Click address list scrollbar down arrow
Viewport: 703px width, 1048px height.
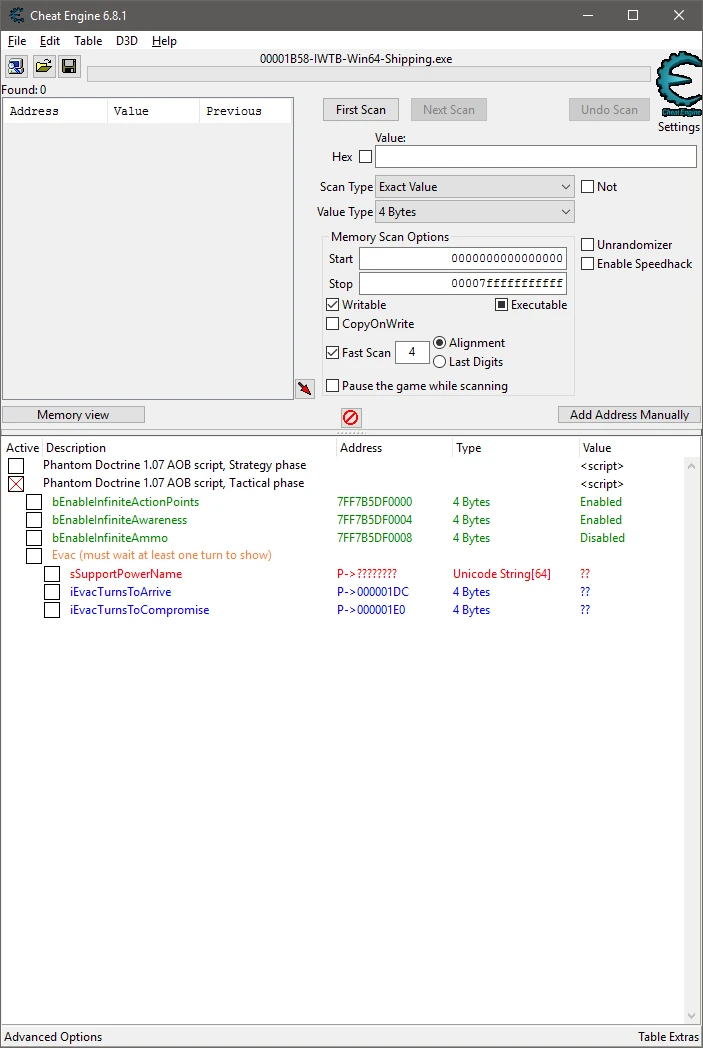pos(692,1016)
